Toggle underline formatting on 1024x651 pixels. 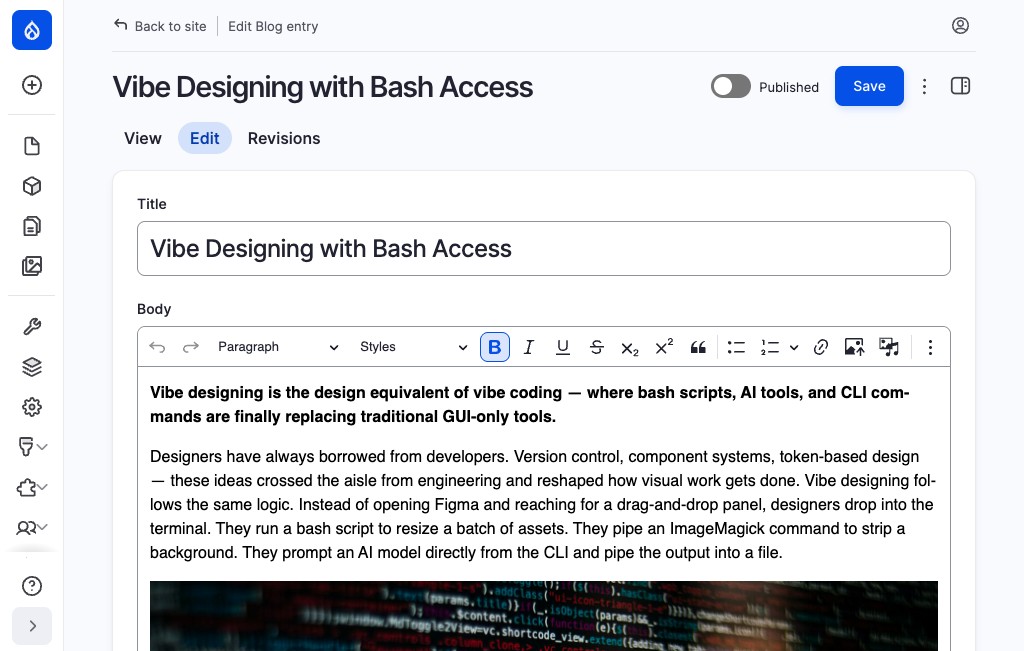tap(563, 347)
